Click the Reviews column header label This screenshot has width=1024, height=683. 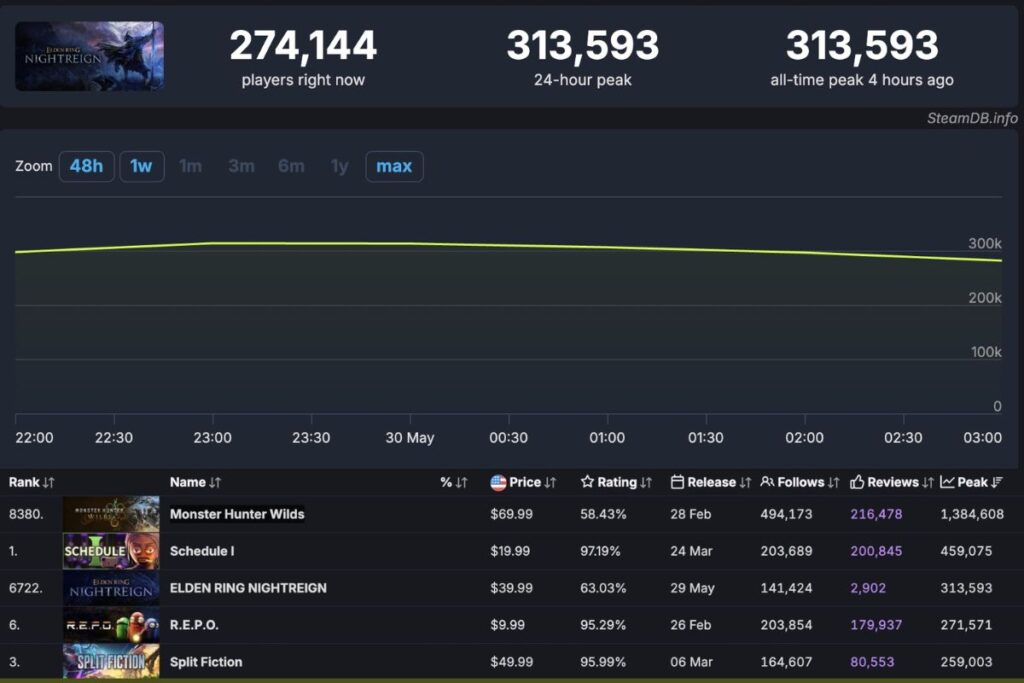click(893, 483)
